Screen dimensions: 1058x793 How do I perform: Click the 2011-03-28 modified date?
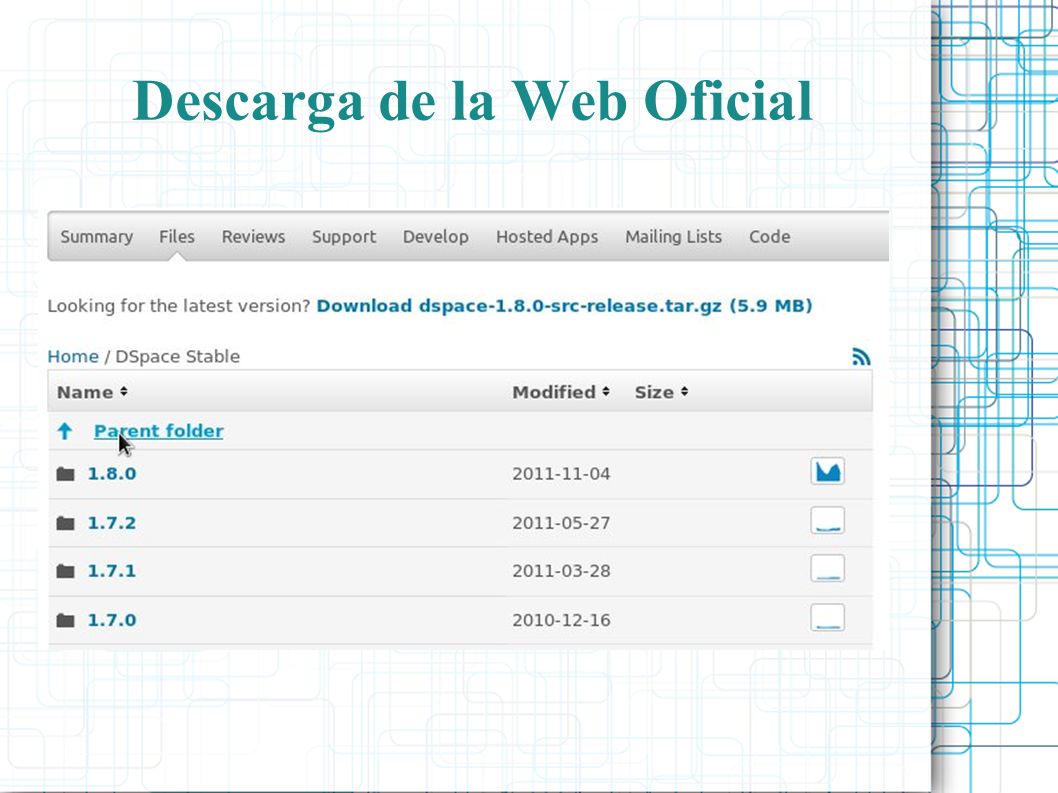pyautogui.click(x=561, y=571)
